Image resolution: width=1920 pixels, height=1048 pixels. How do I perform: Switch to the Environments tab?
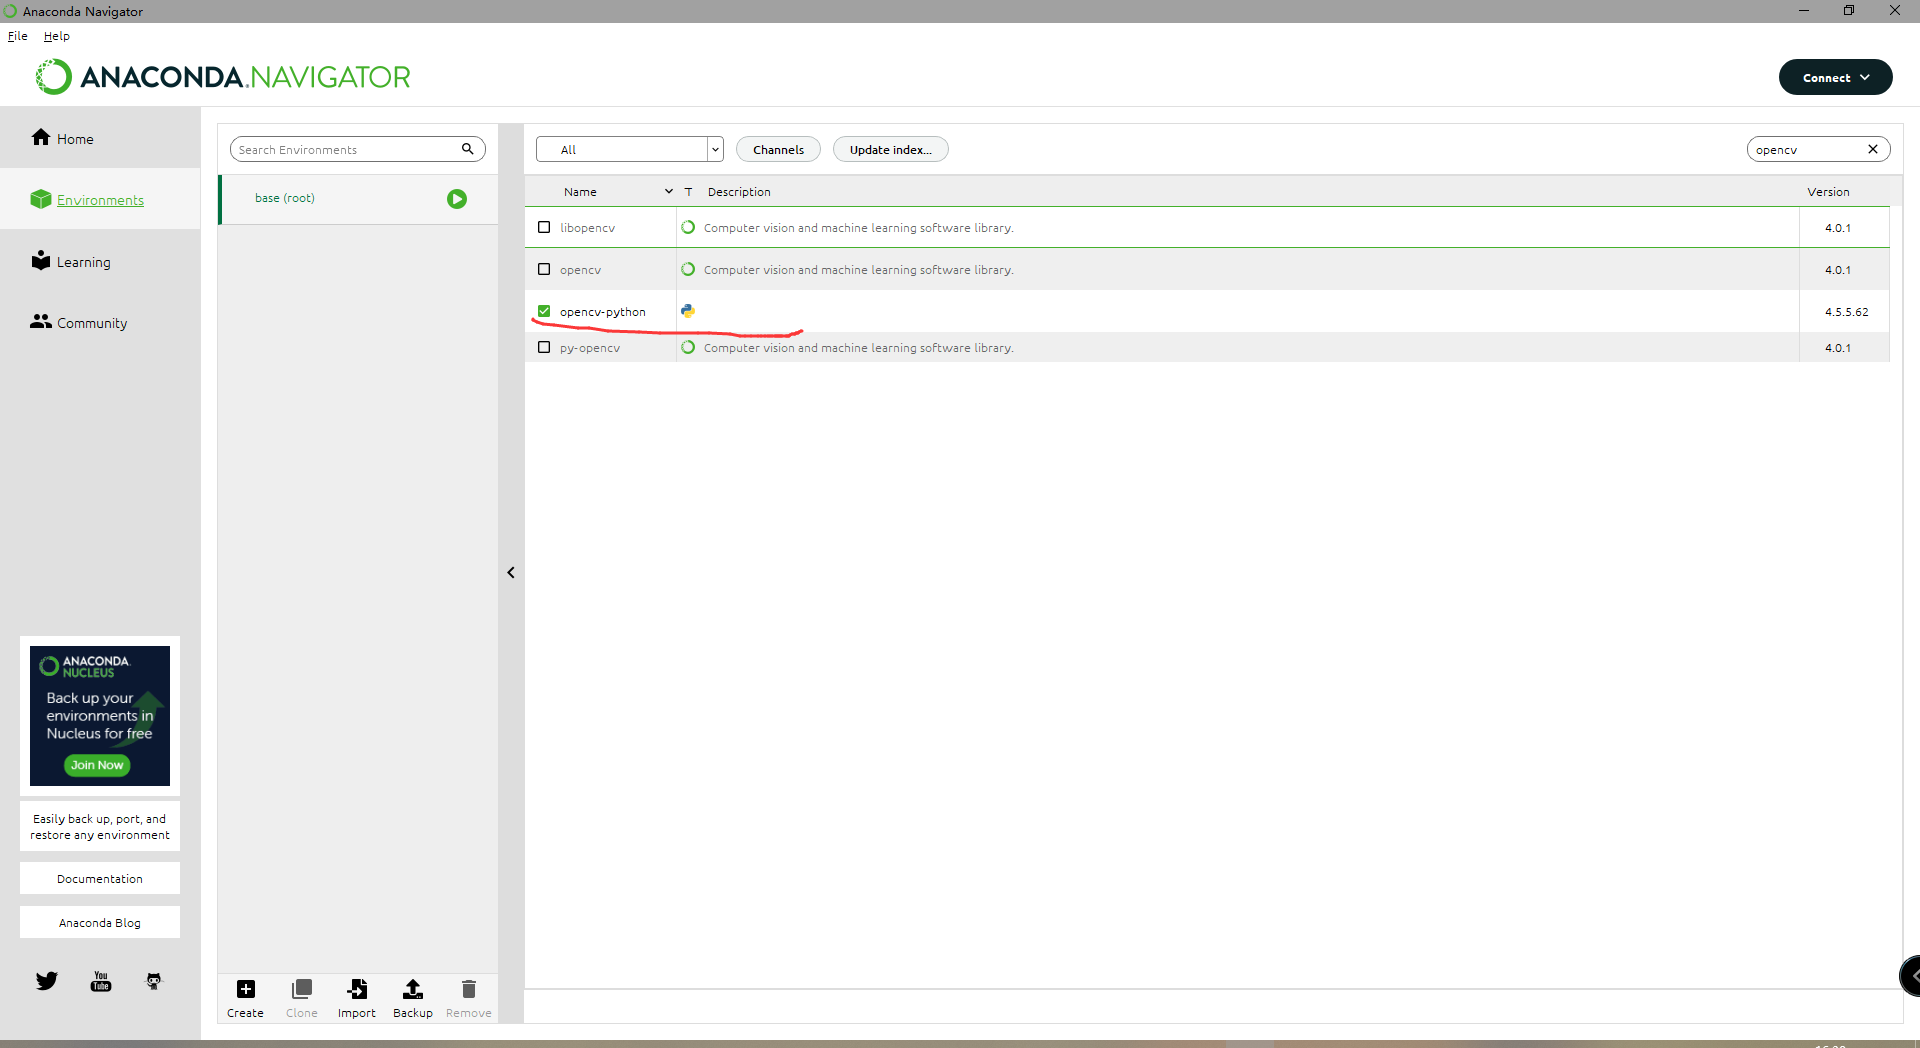100,200
